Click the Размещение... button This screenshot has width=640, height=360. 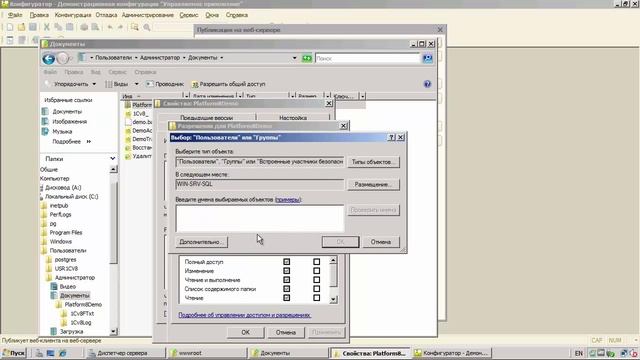click(373, 184)
